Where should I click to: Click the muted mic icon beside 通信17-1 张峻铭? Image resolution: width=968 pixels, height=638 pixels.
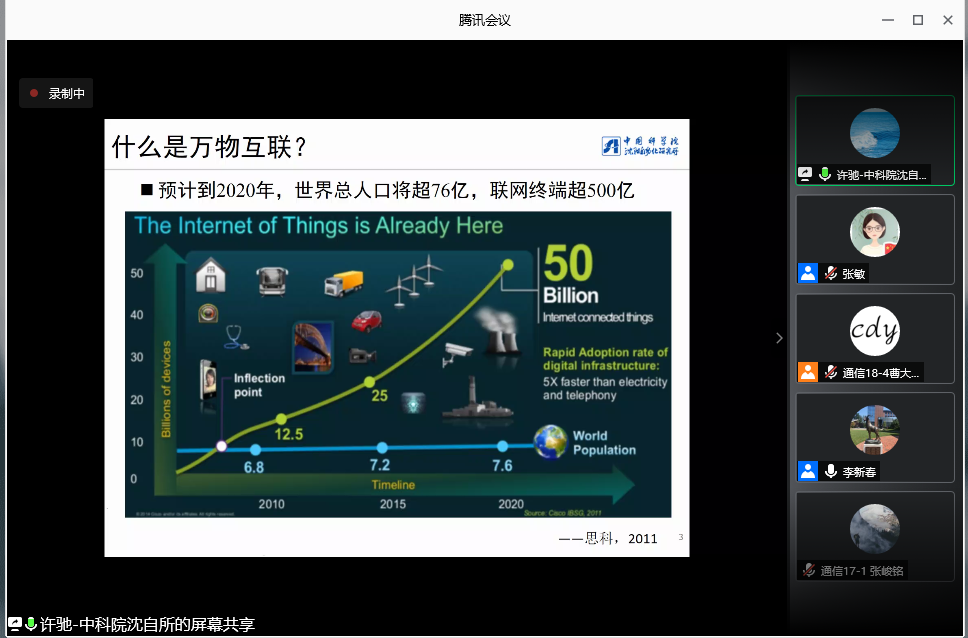(808, 570)
